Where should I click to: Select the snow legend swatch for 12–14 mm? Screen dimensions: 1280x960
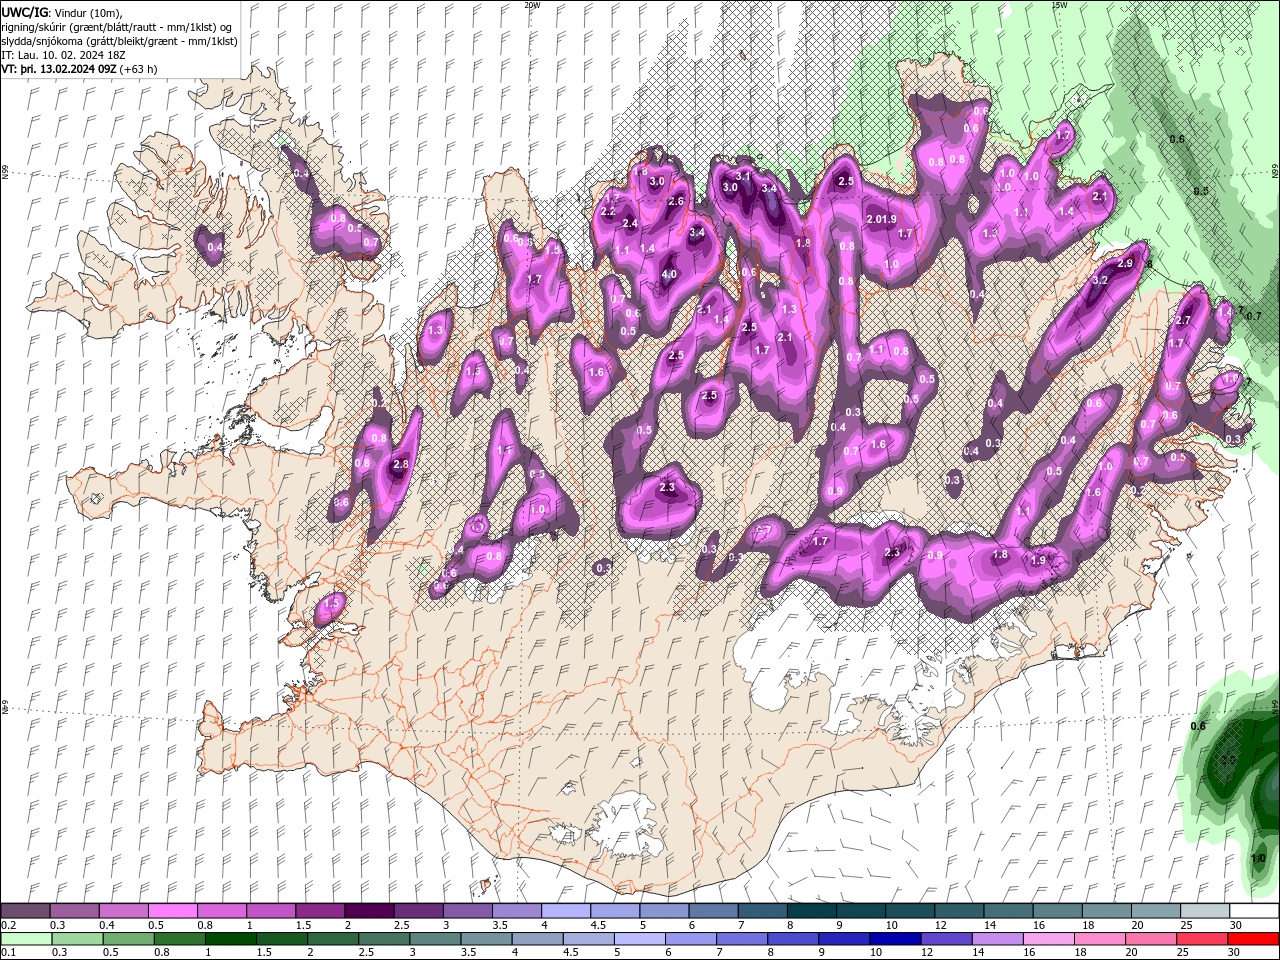[958, 911]
